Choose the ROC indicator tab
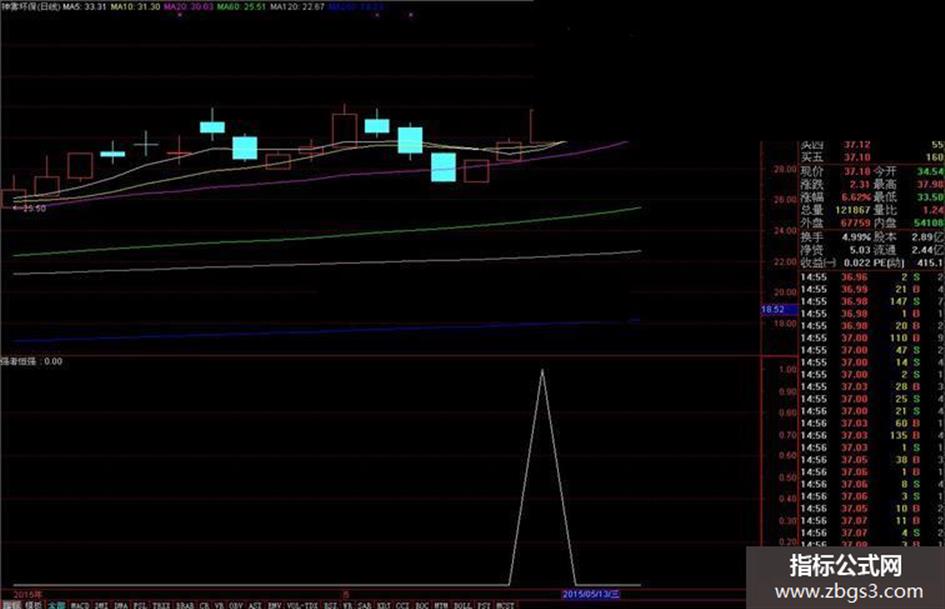 pos(421,605)
